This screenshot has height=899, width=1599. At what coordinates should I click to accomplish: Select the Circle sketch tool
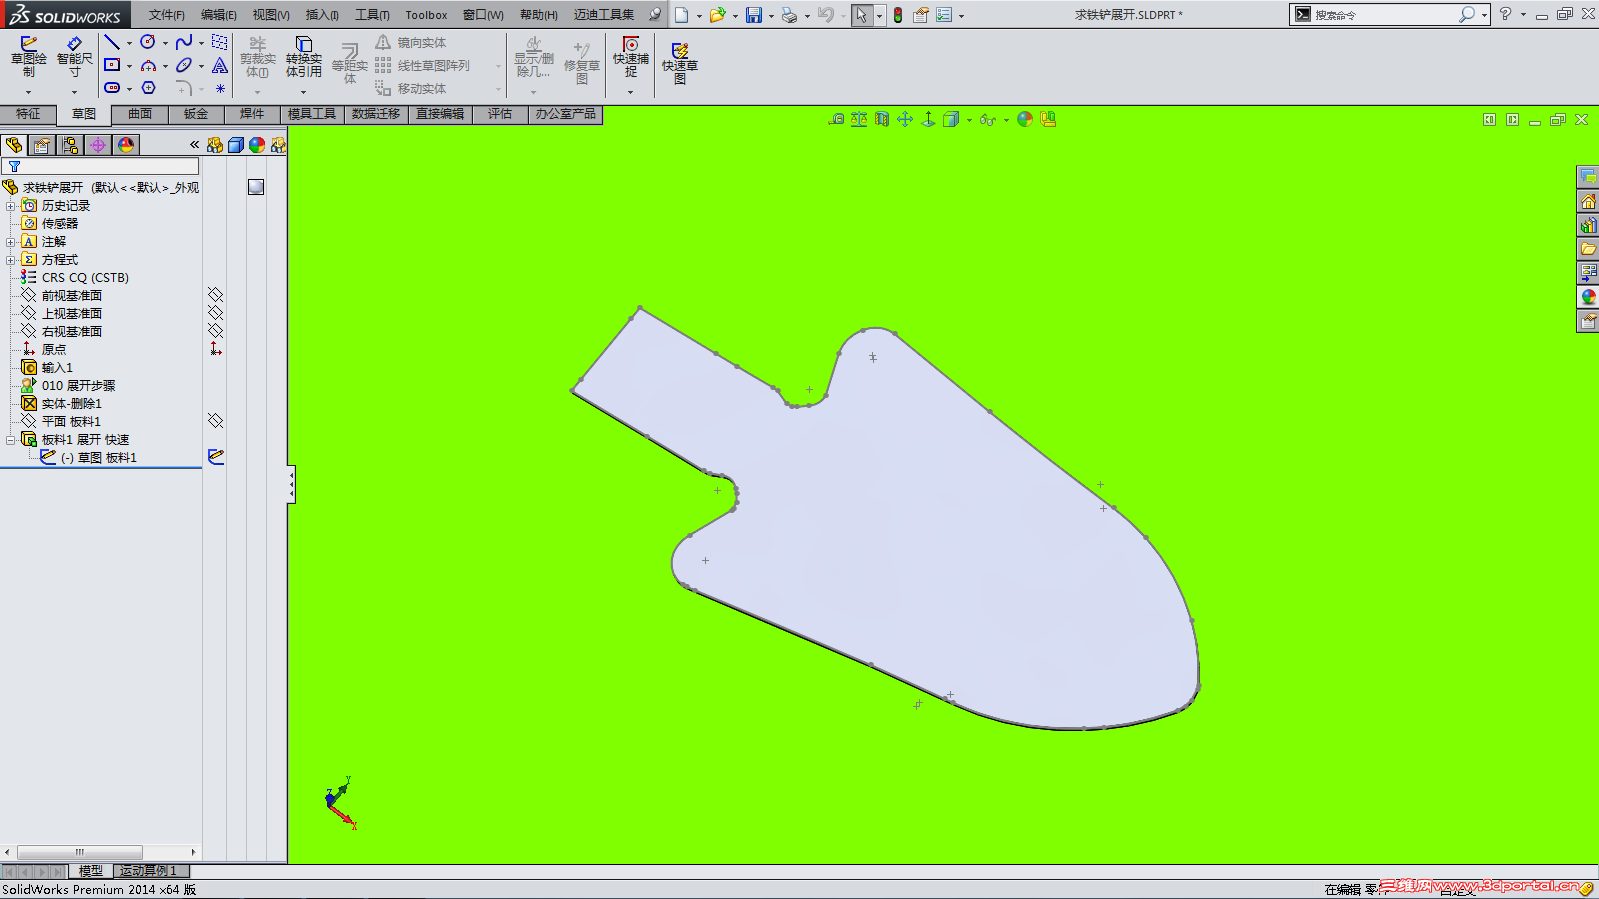pos(148,42)
